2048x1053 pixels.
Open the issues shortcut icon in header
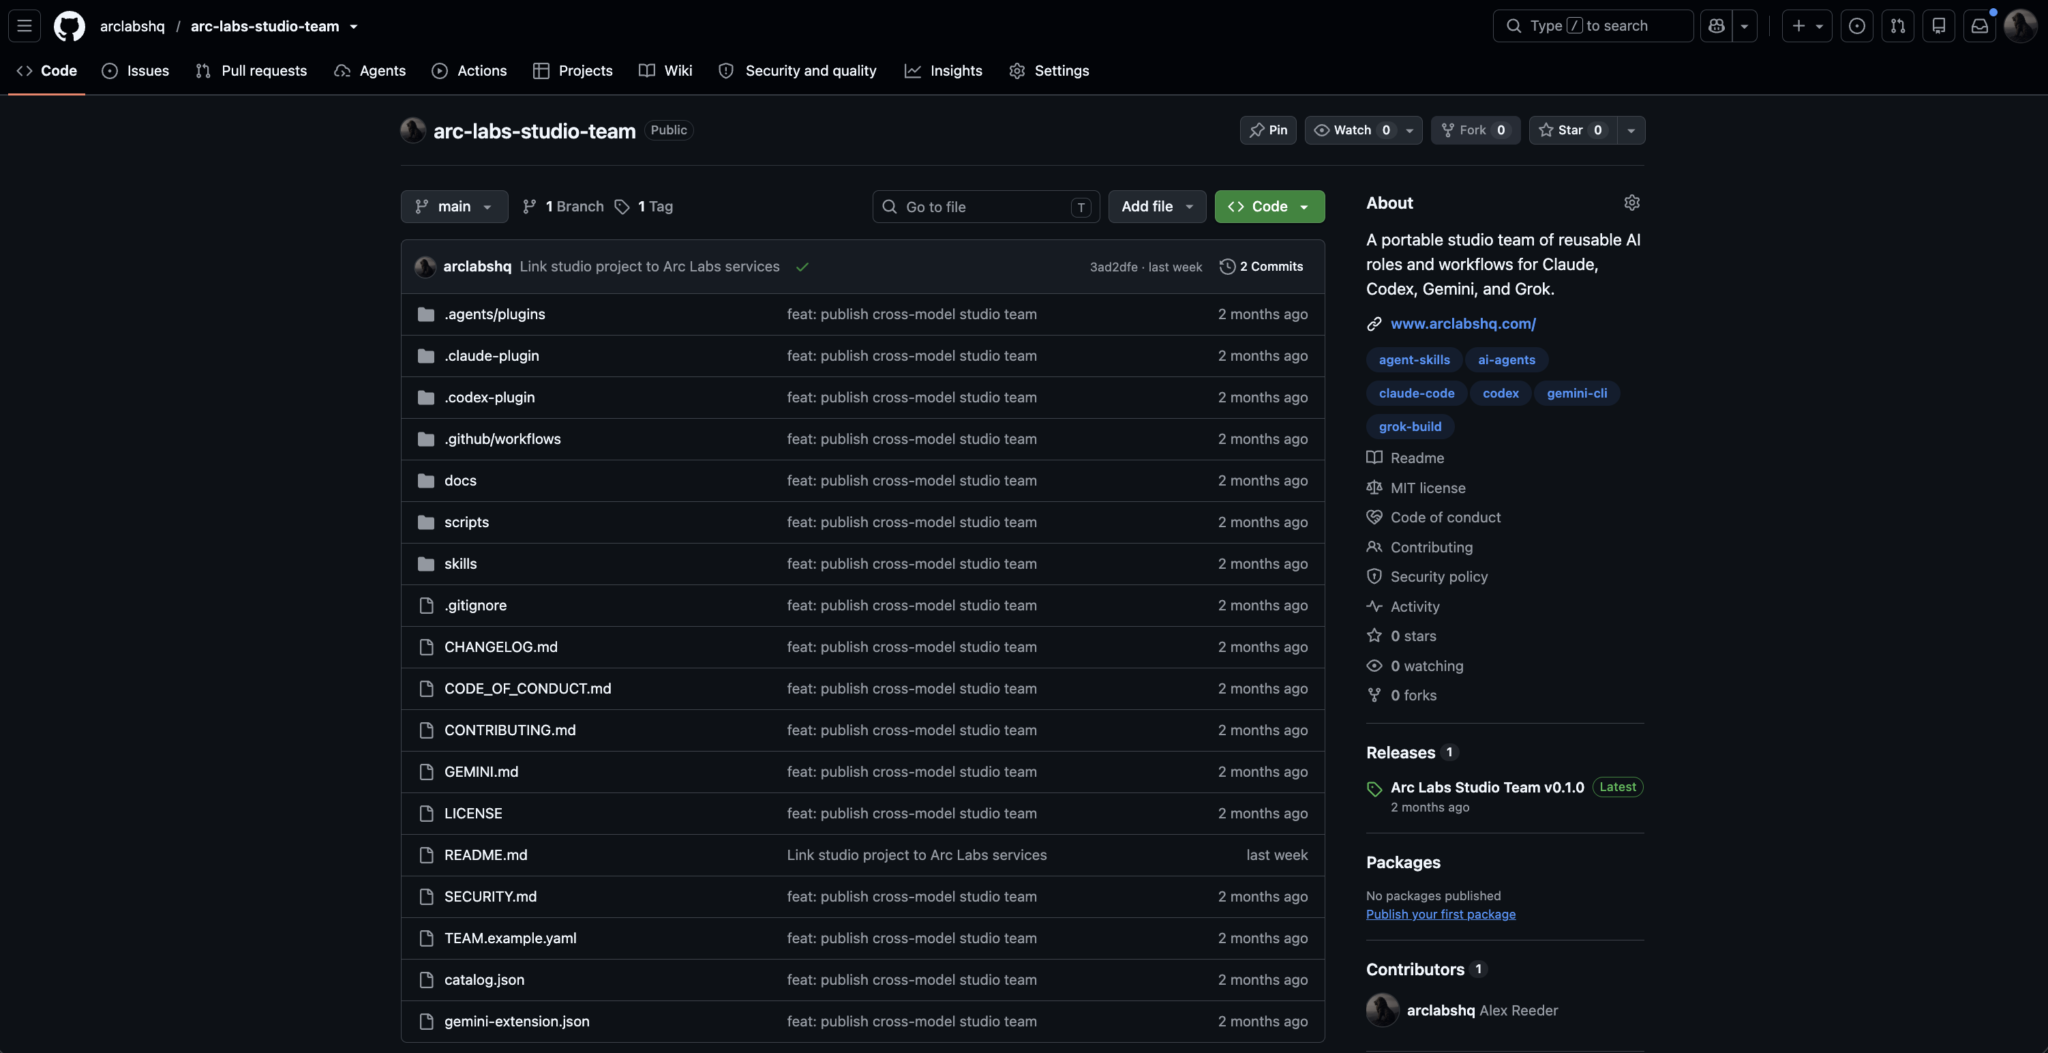(1857, 26)
